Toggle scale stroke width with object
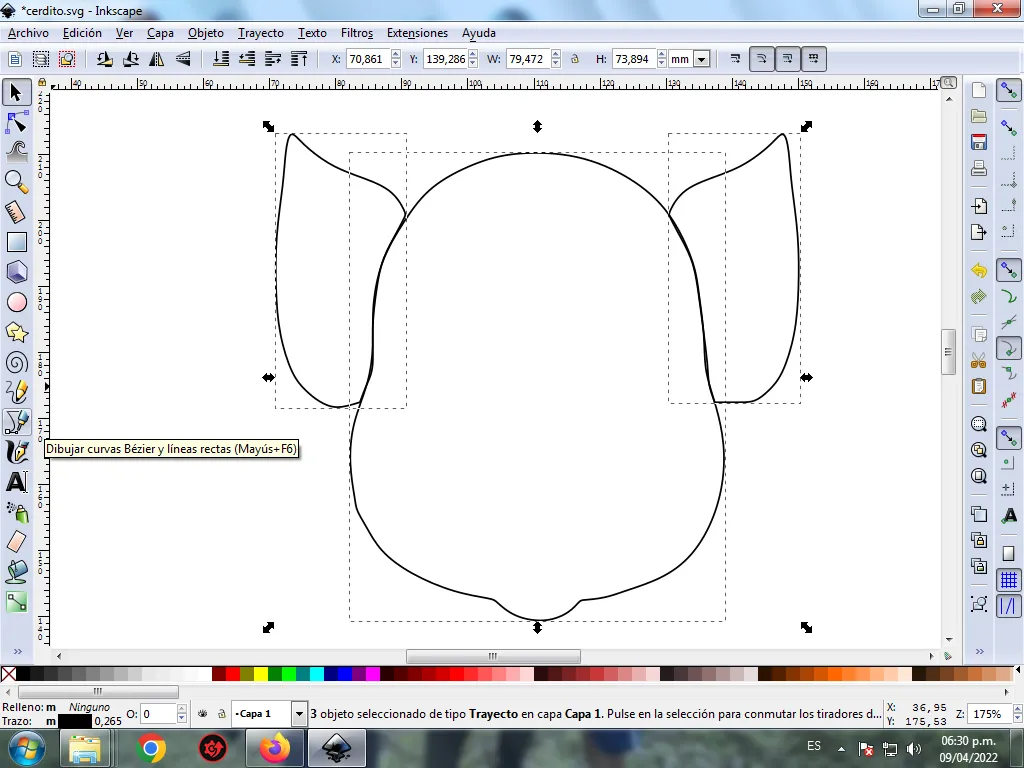1024x768 pixels. (735, 59)
